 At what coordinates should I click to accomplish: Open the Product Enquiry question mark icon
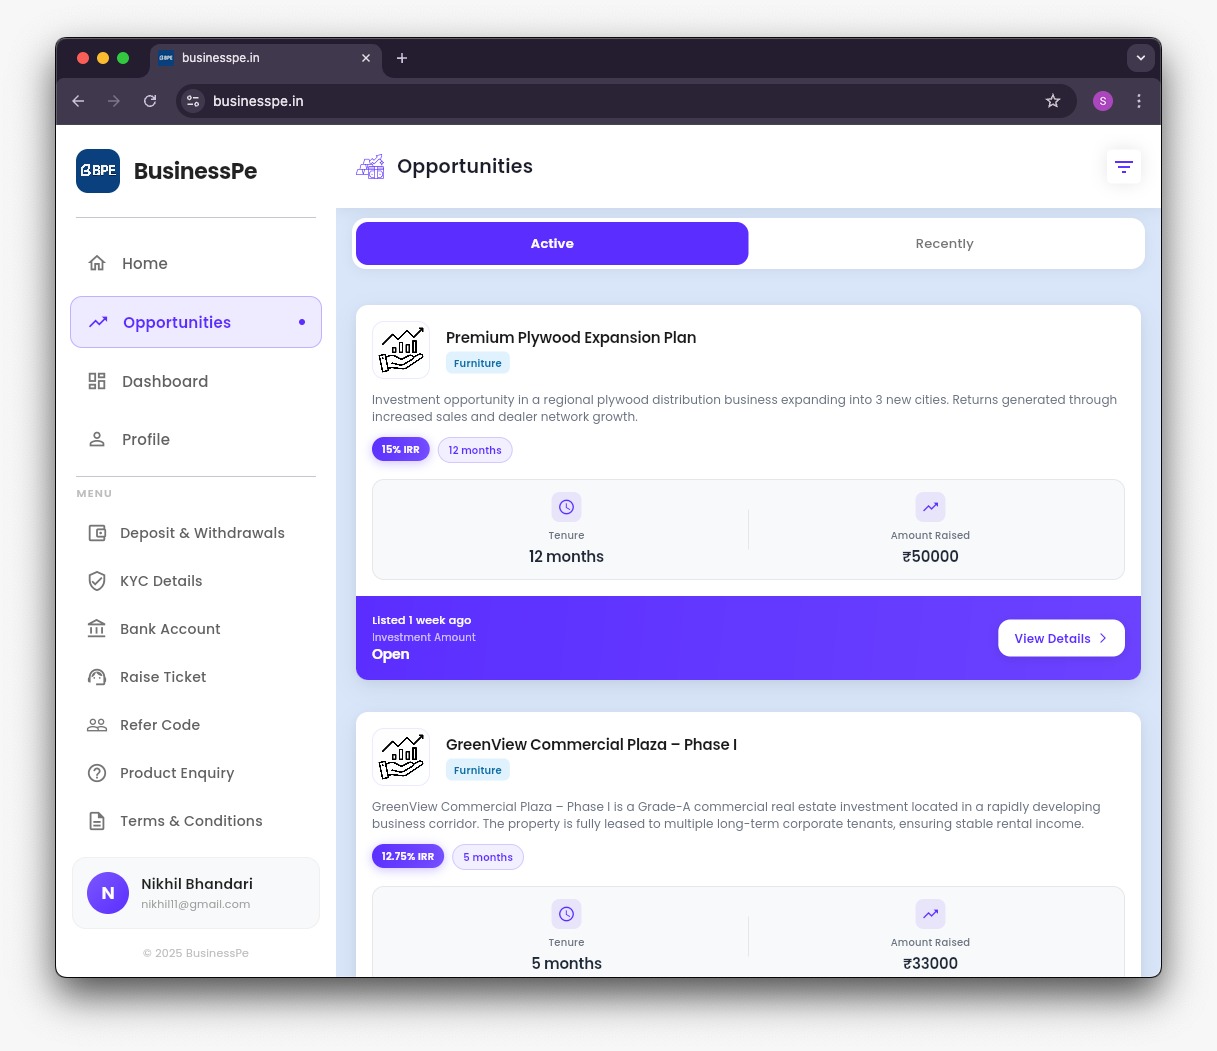tap(97, 773)
